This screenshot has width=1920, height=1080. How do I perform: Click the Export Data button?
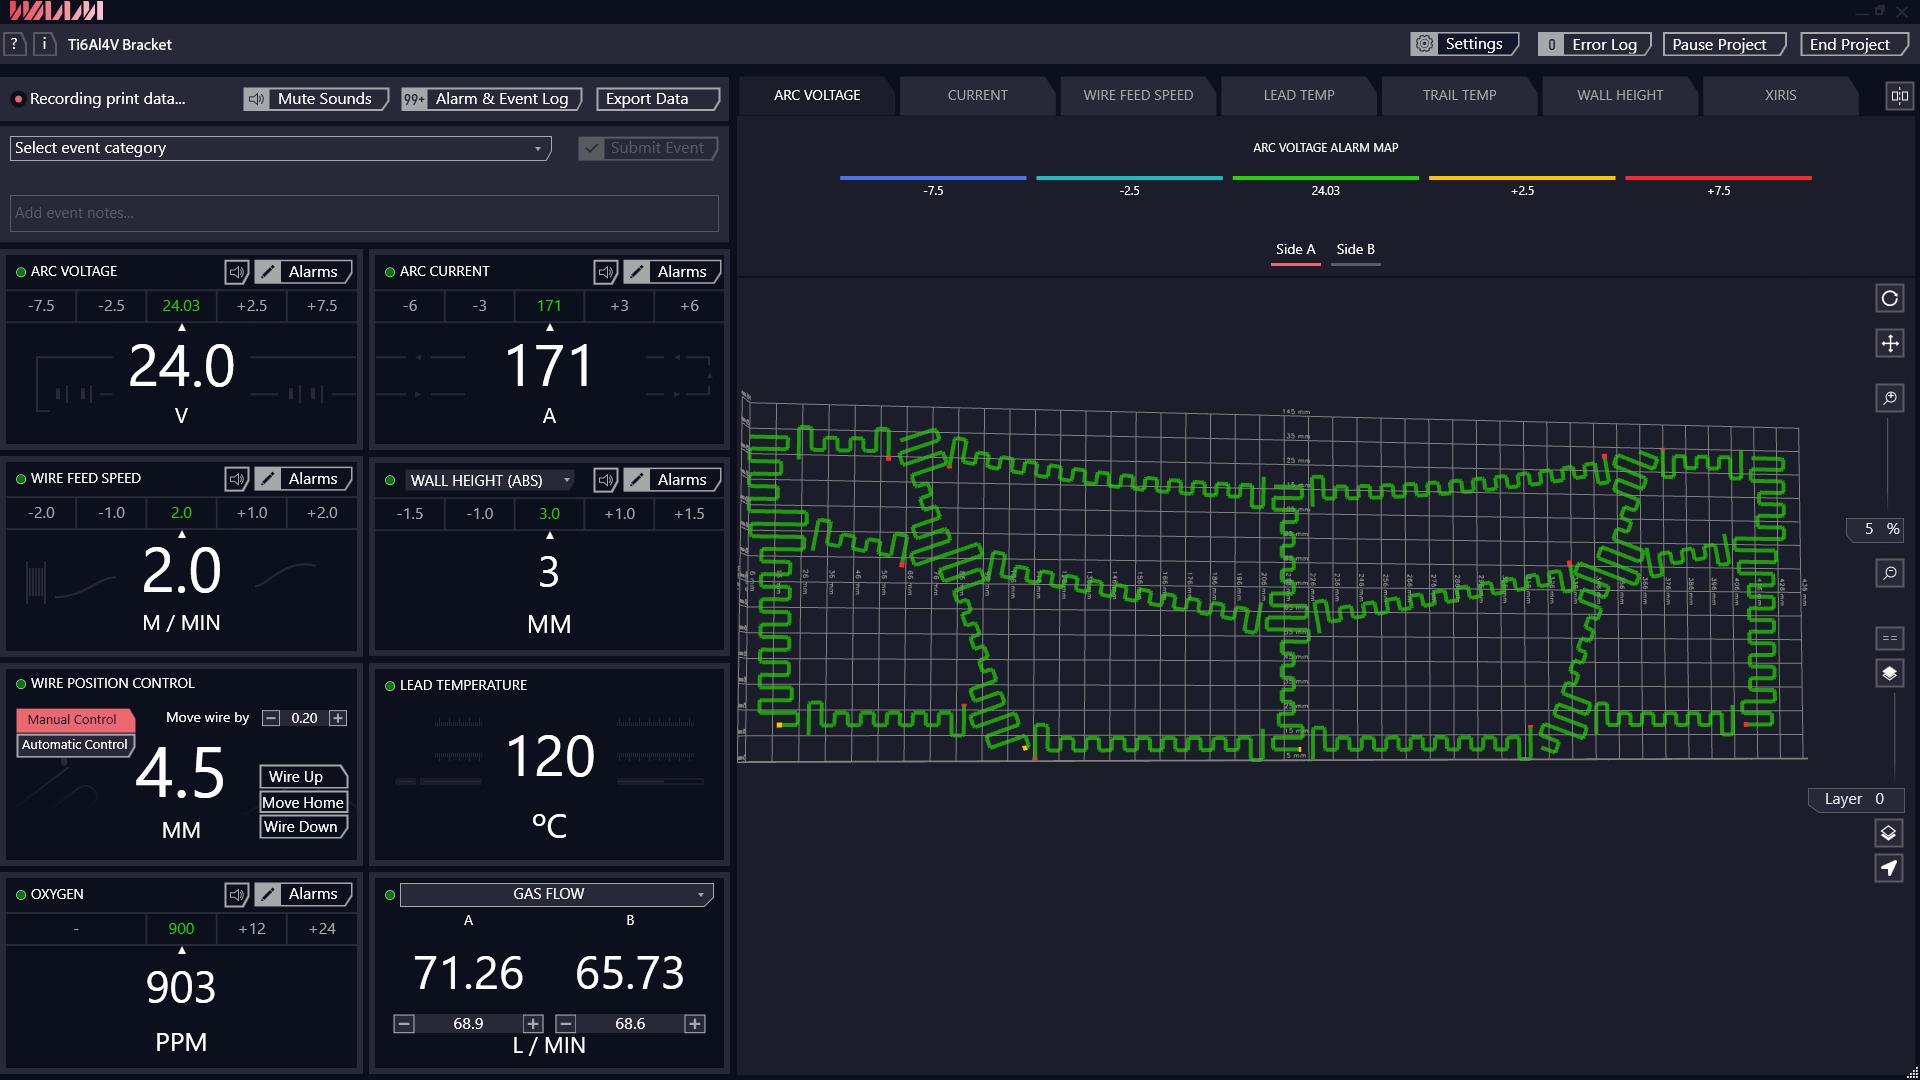(x=657, y=99)
